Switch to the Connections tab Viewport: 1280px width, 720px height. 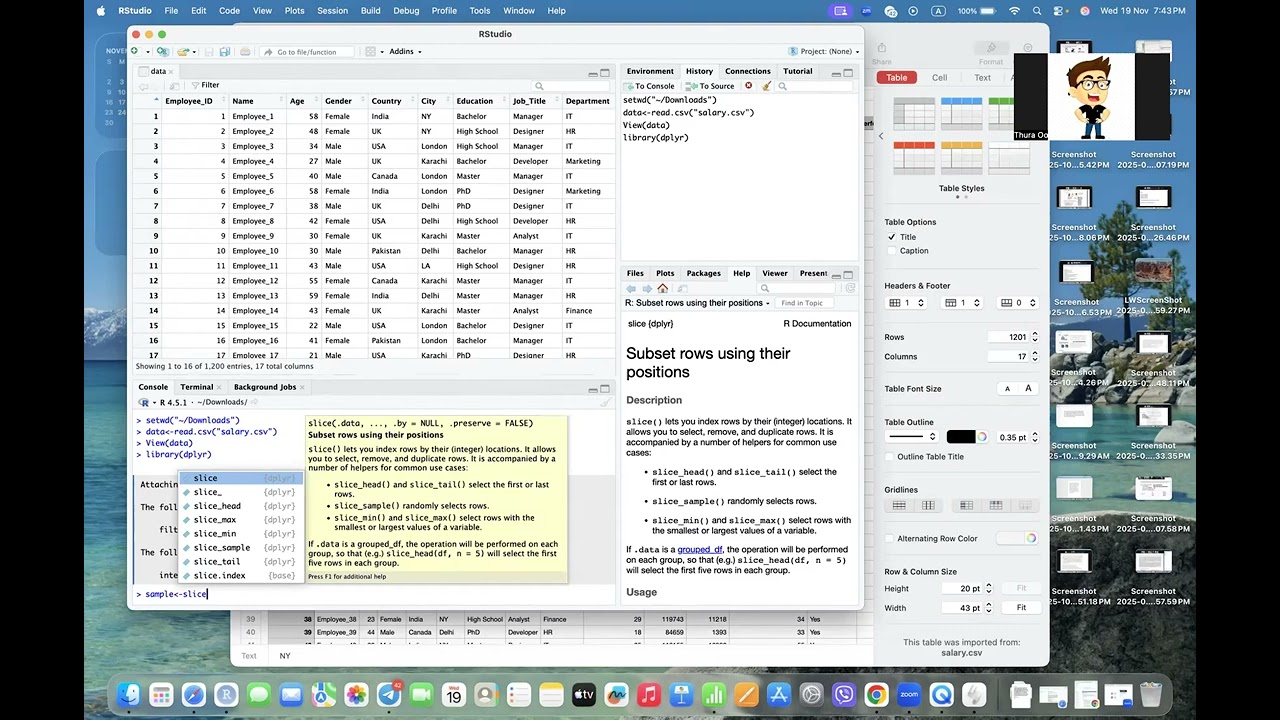point(748,71)
